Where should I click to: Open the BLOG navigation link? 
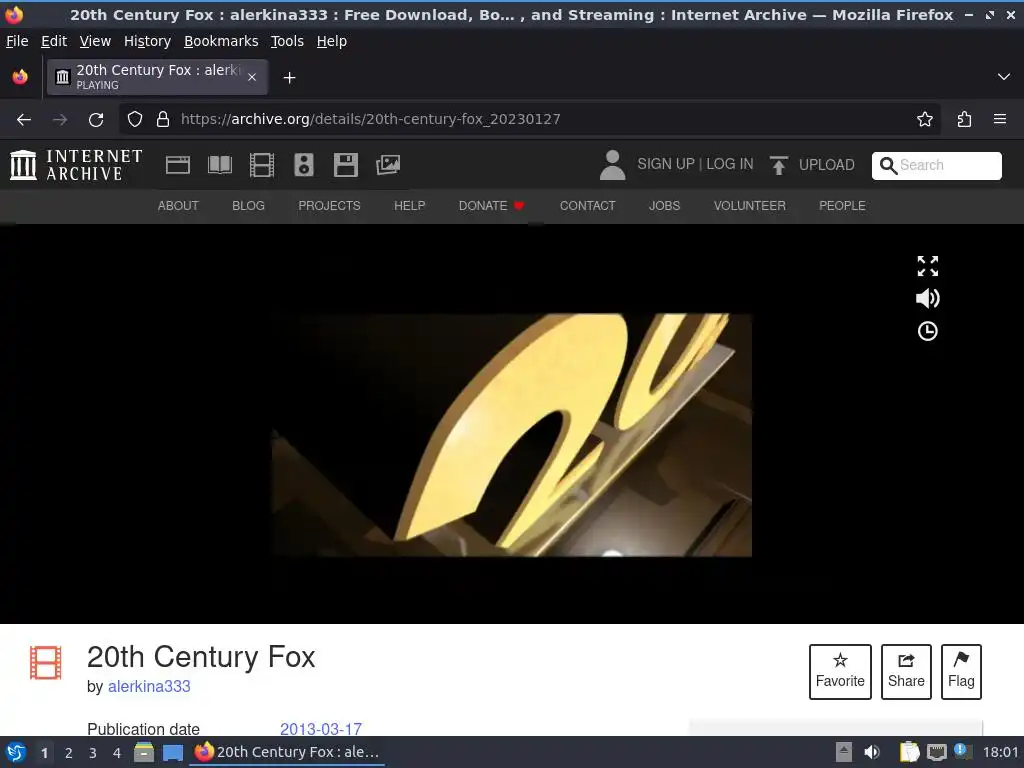click(249, 206)
